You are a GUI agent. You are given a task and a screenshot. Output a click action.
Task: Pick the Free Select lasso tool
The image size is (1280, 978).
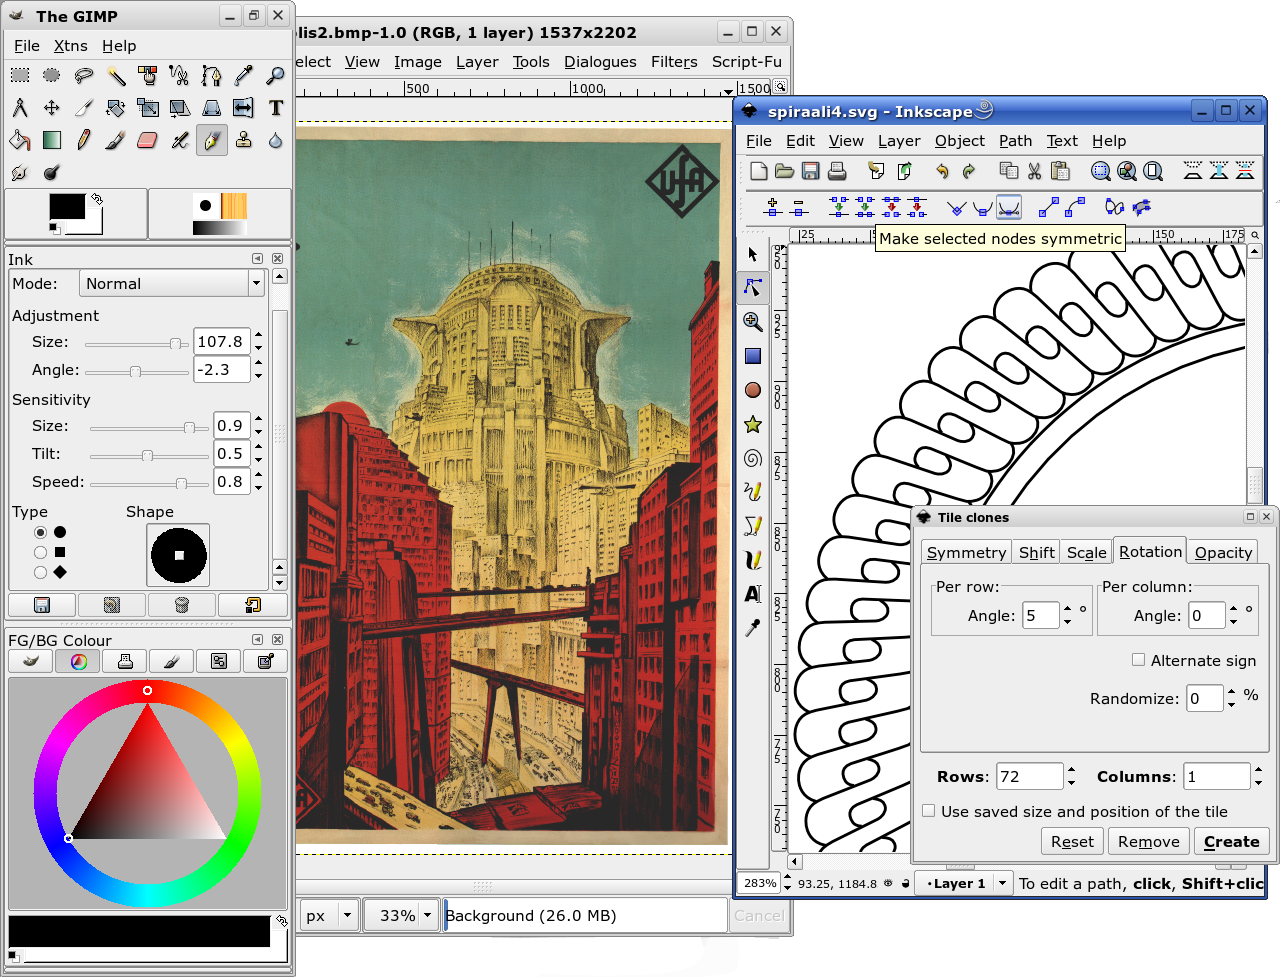(84, 75)
